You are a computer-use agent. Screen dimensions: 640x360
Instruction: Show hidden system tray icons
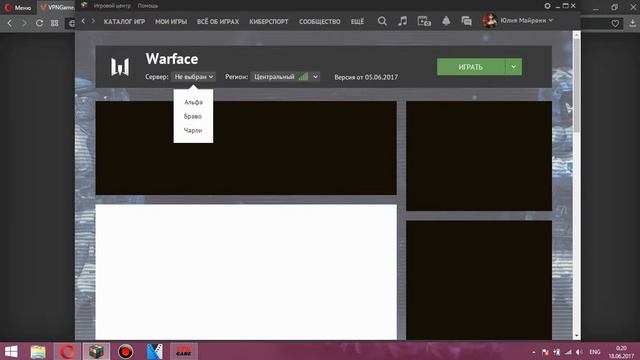coord(533,352)
